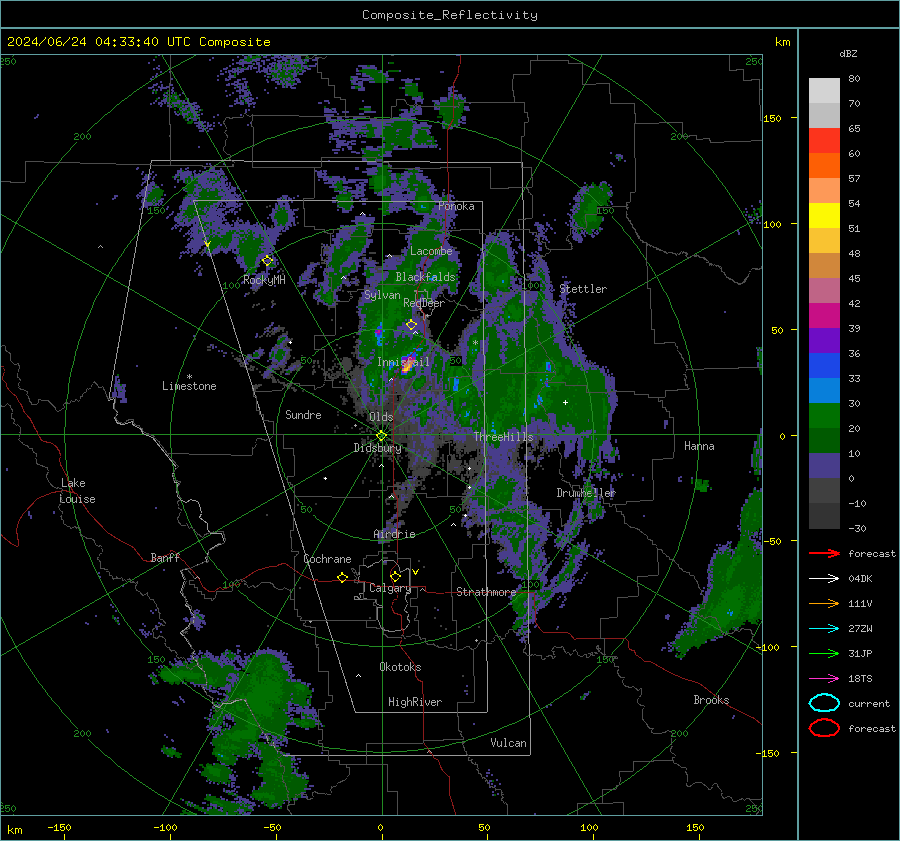Click the Sylvan label on map
The width and height of the screenshot is (900, 841).
point(382,295)
